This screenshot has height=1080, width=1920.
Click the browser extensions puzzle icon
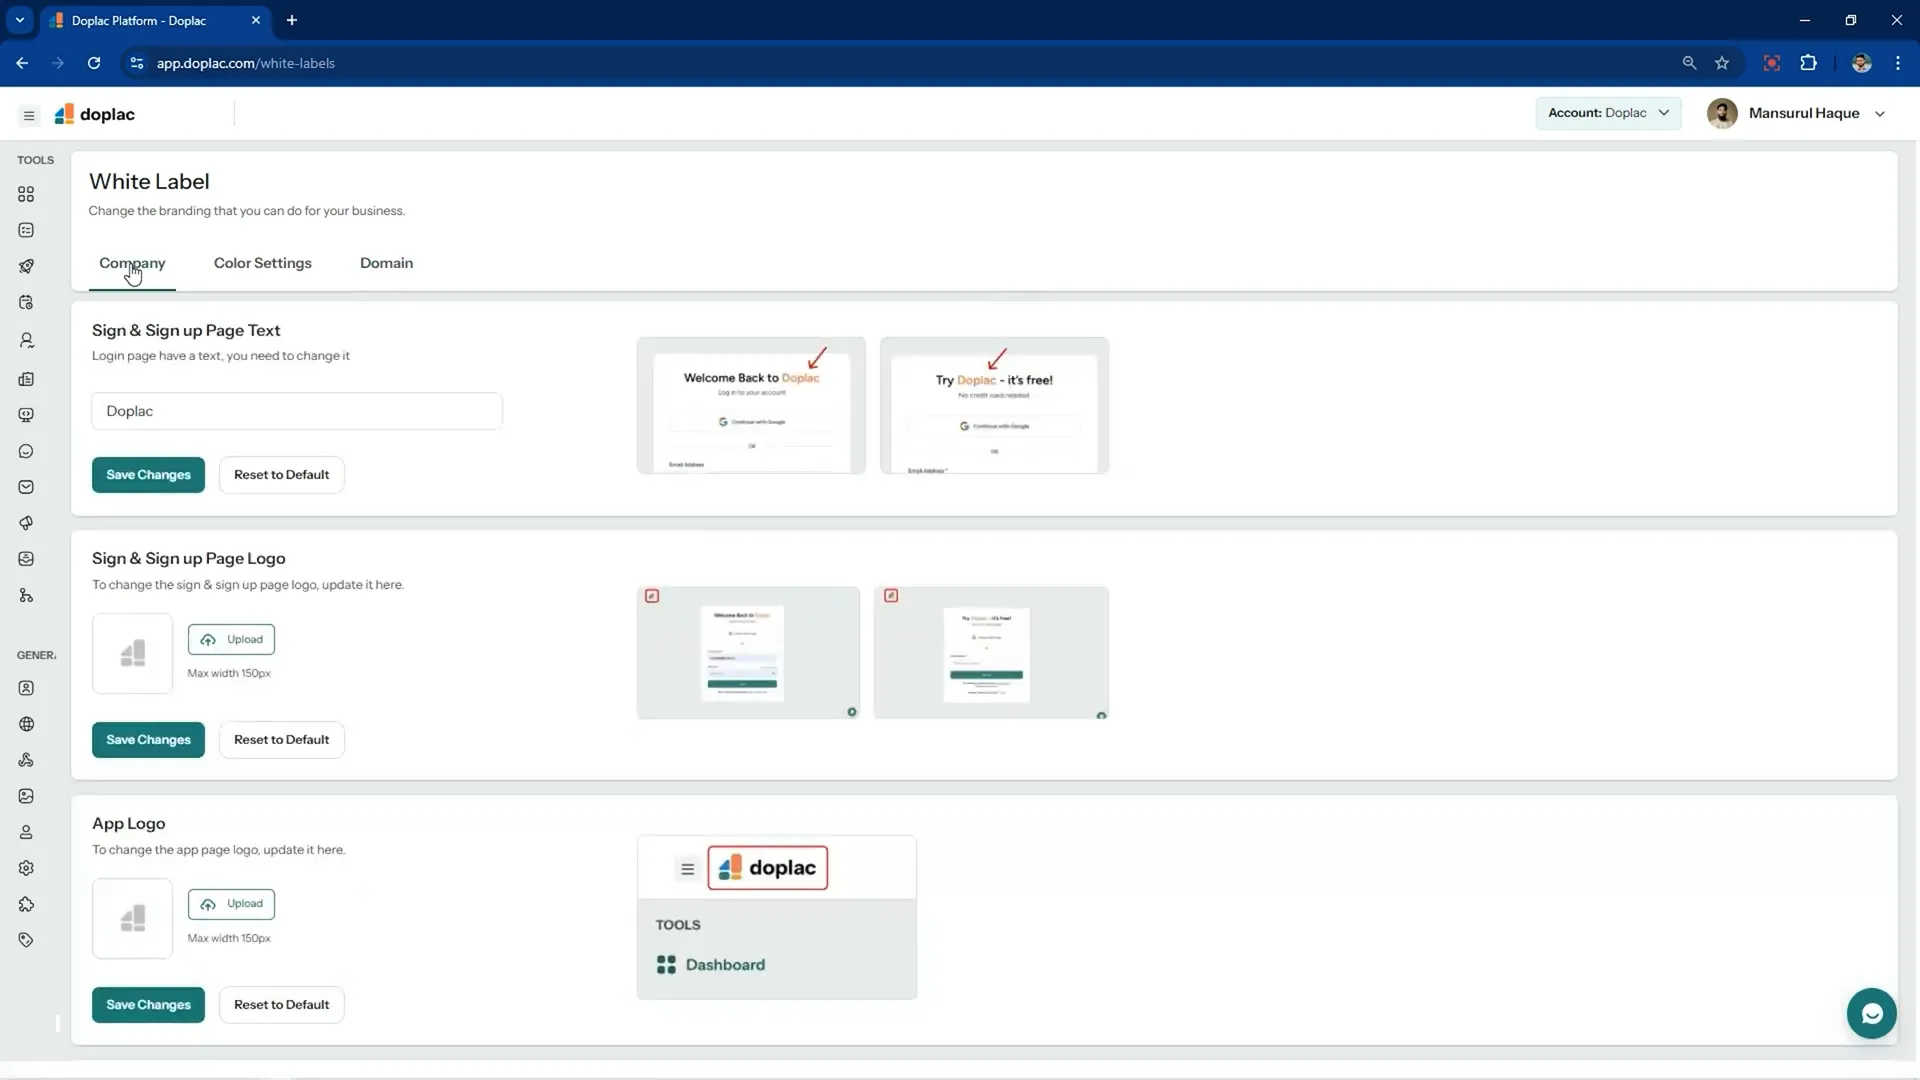point(1808,63)
